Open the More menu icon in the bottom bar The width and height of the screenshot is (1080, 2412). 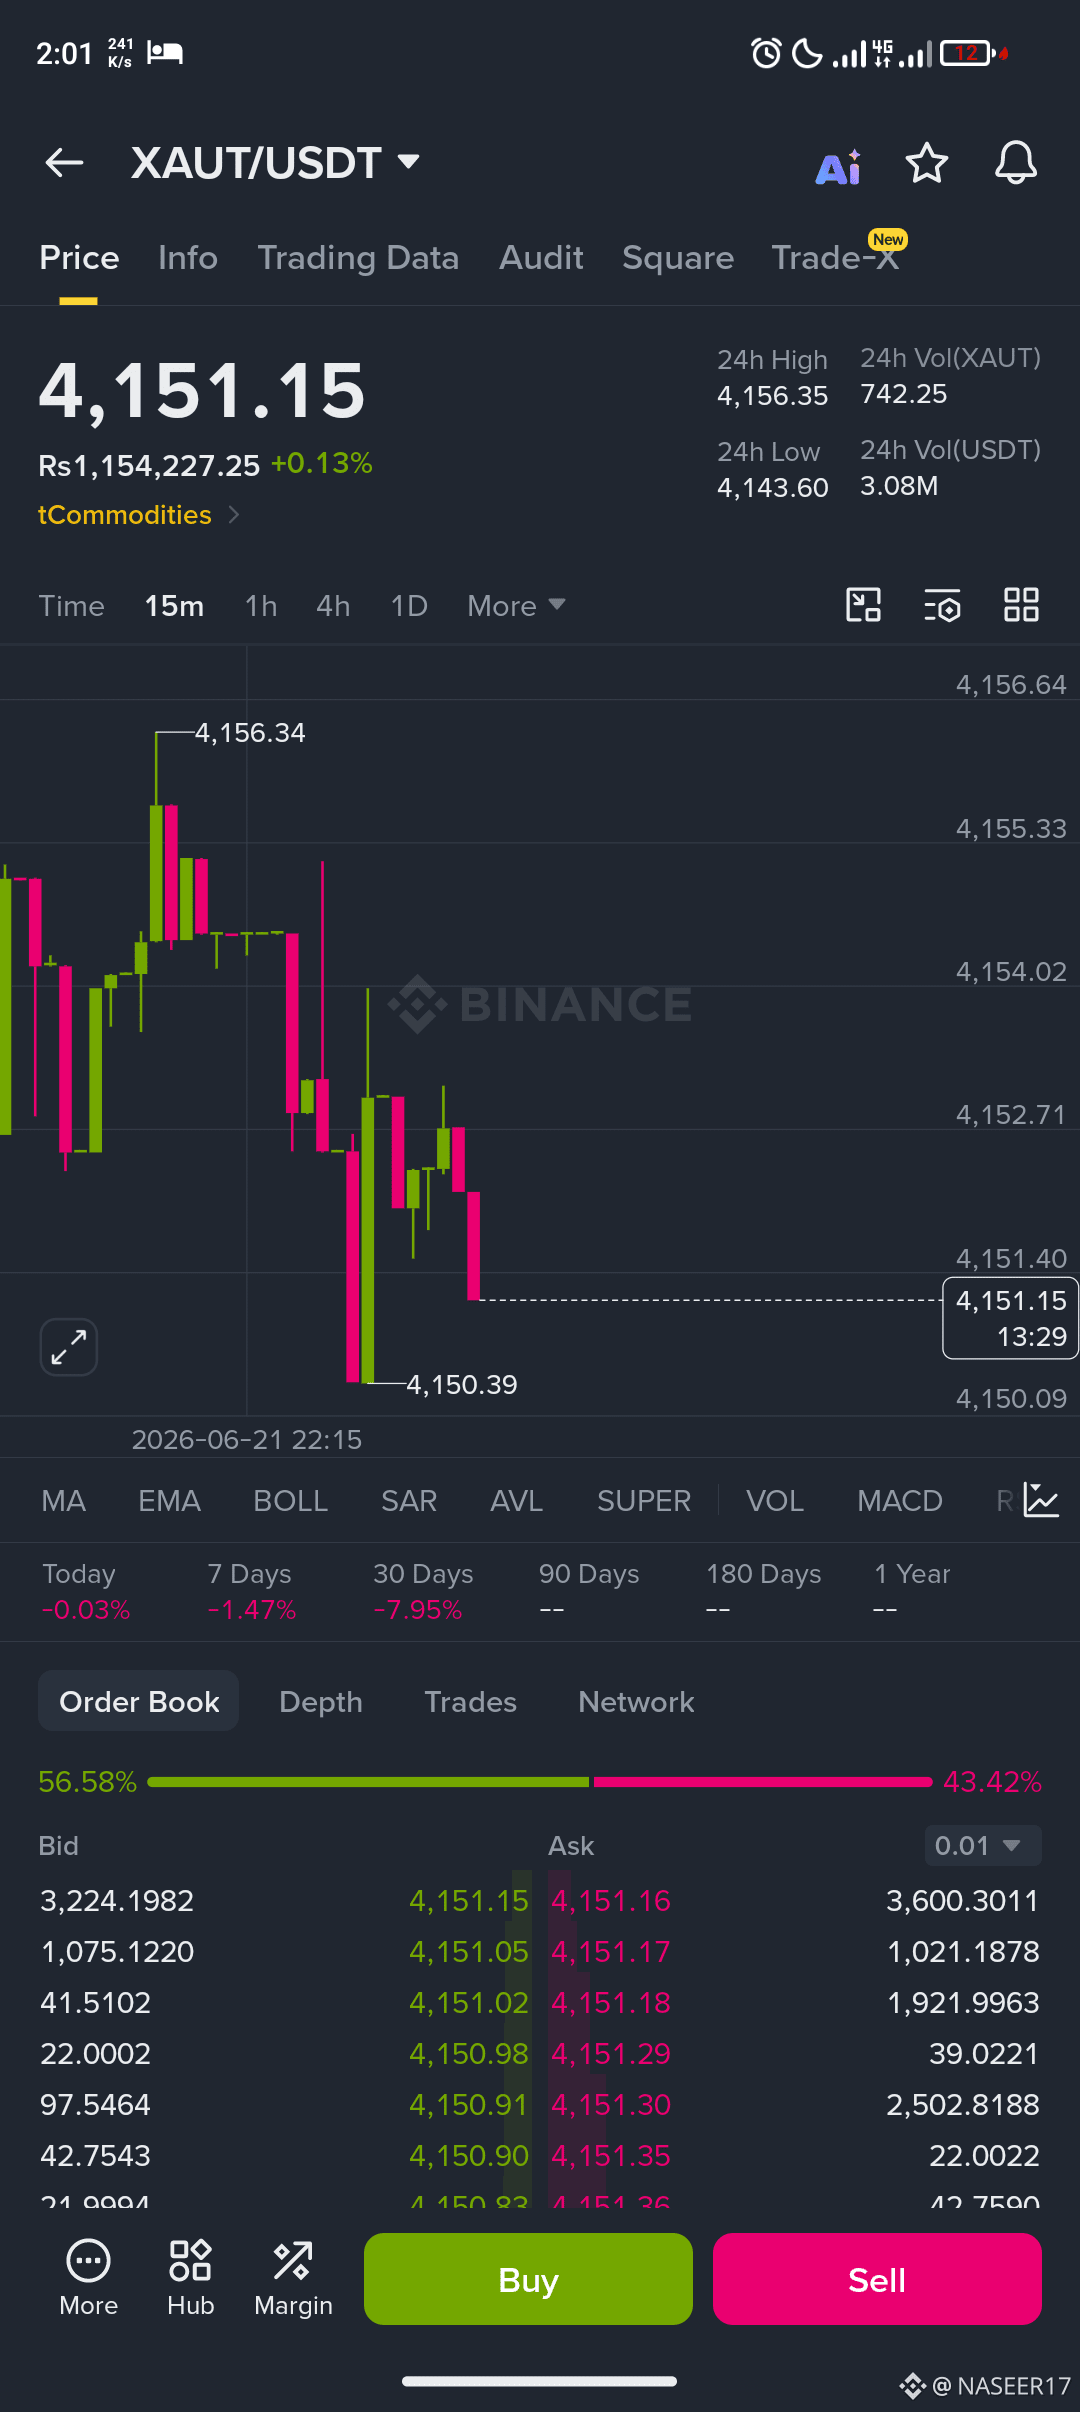(x=89, y=2279)
